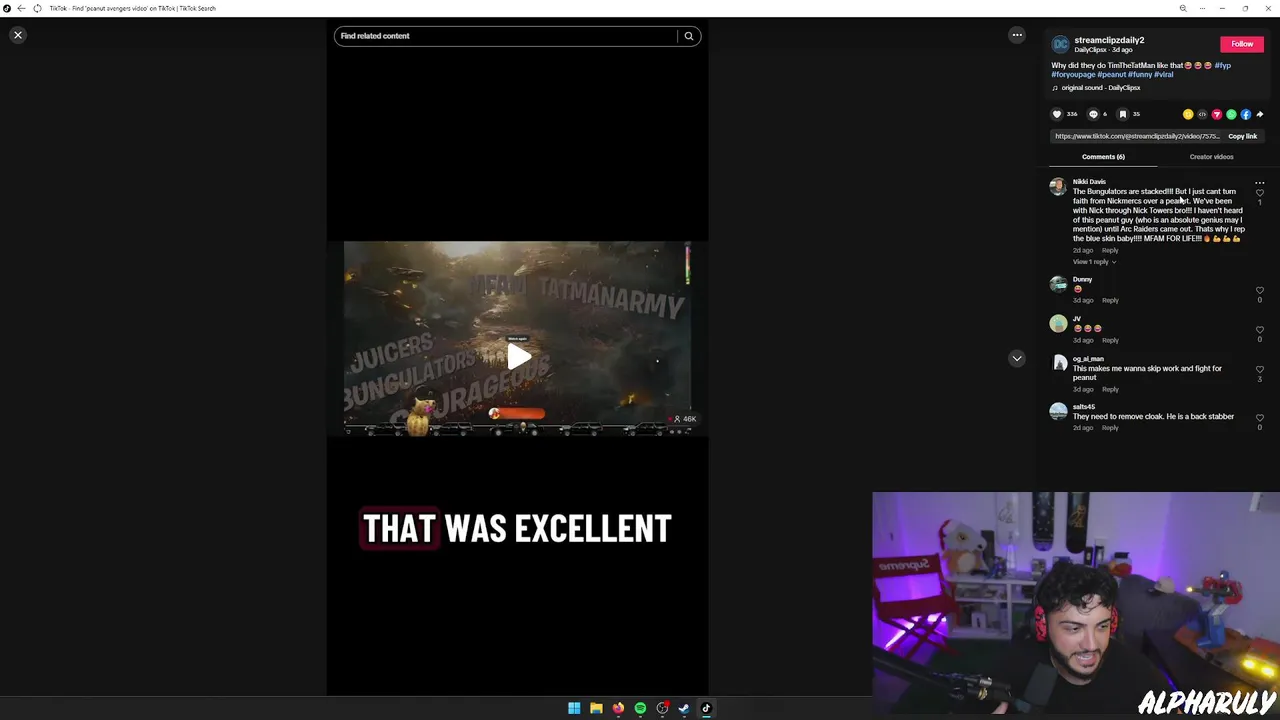
Task: Like salts45's comment with heart
Action: [x=1260, y=418]
